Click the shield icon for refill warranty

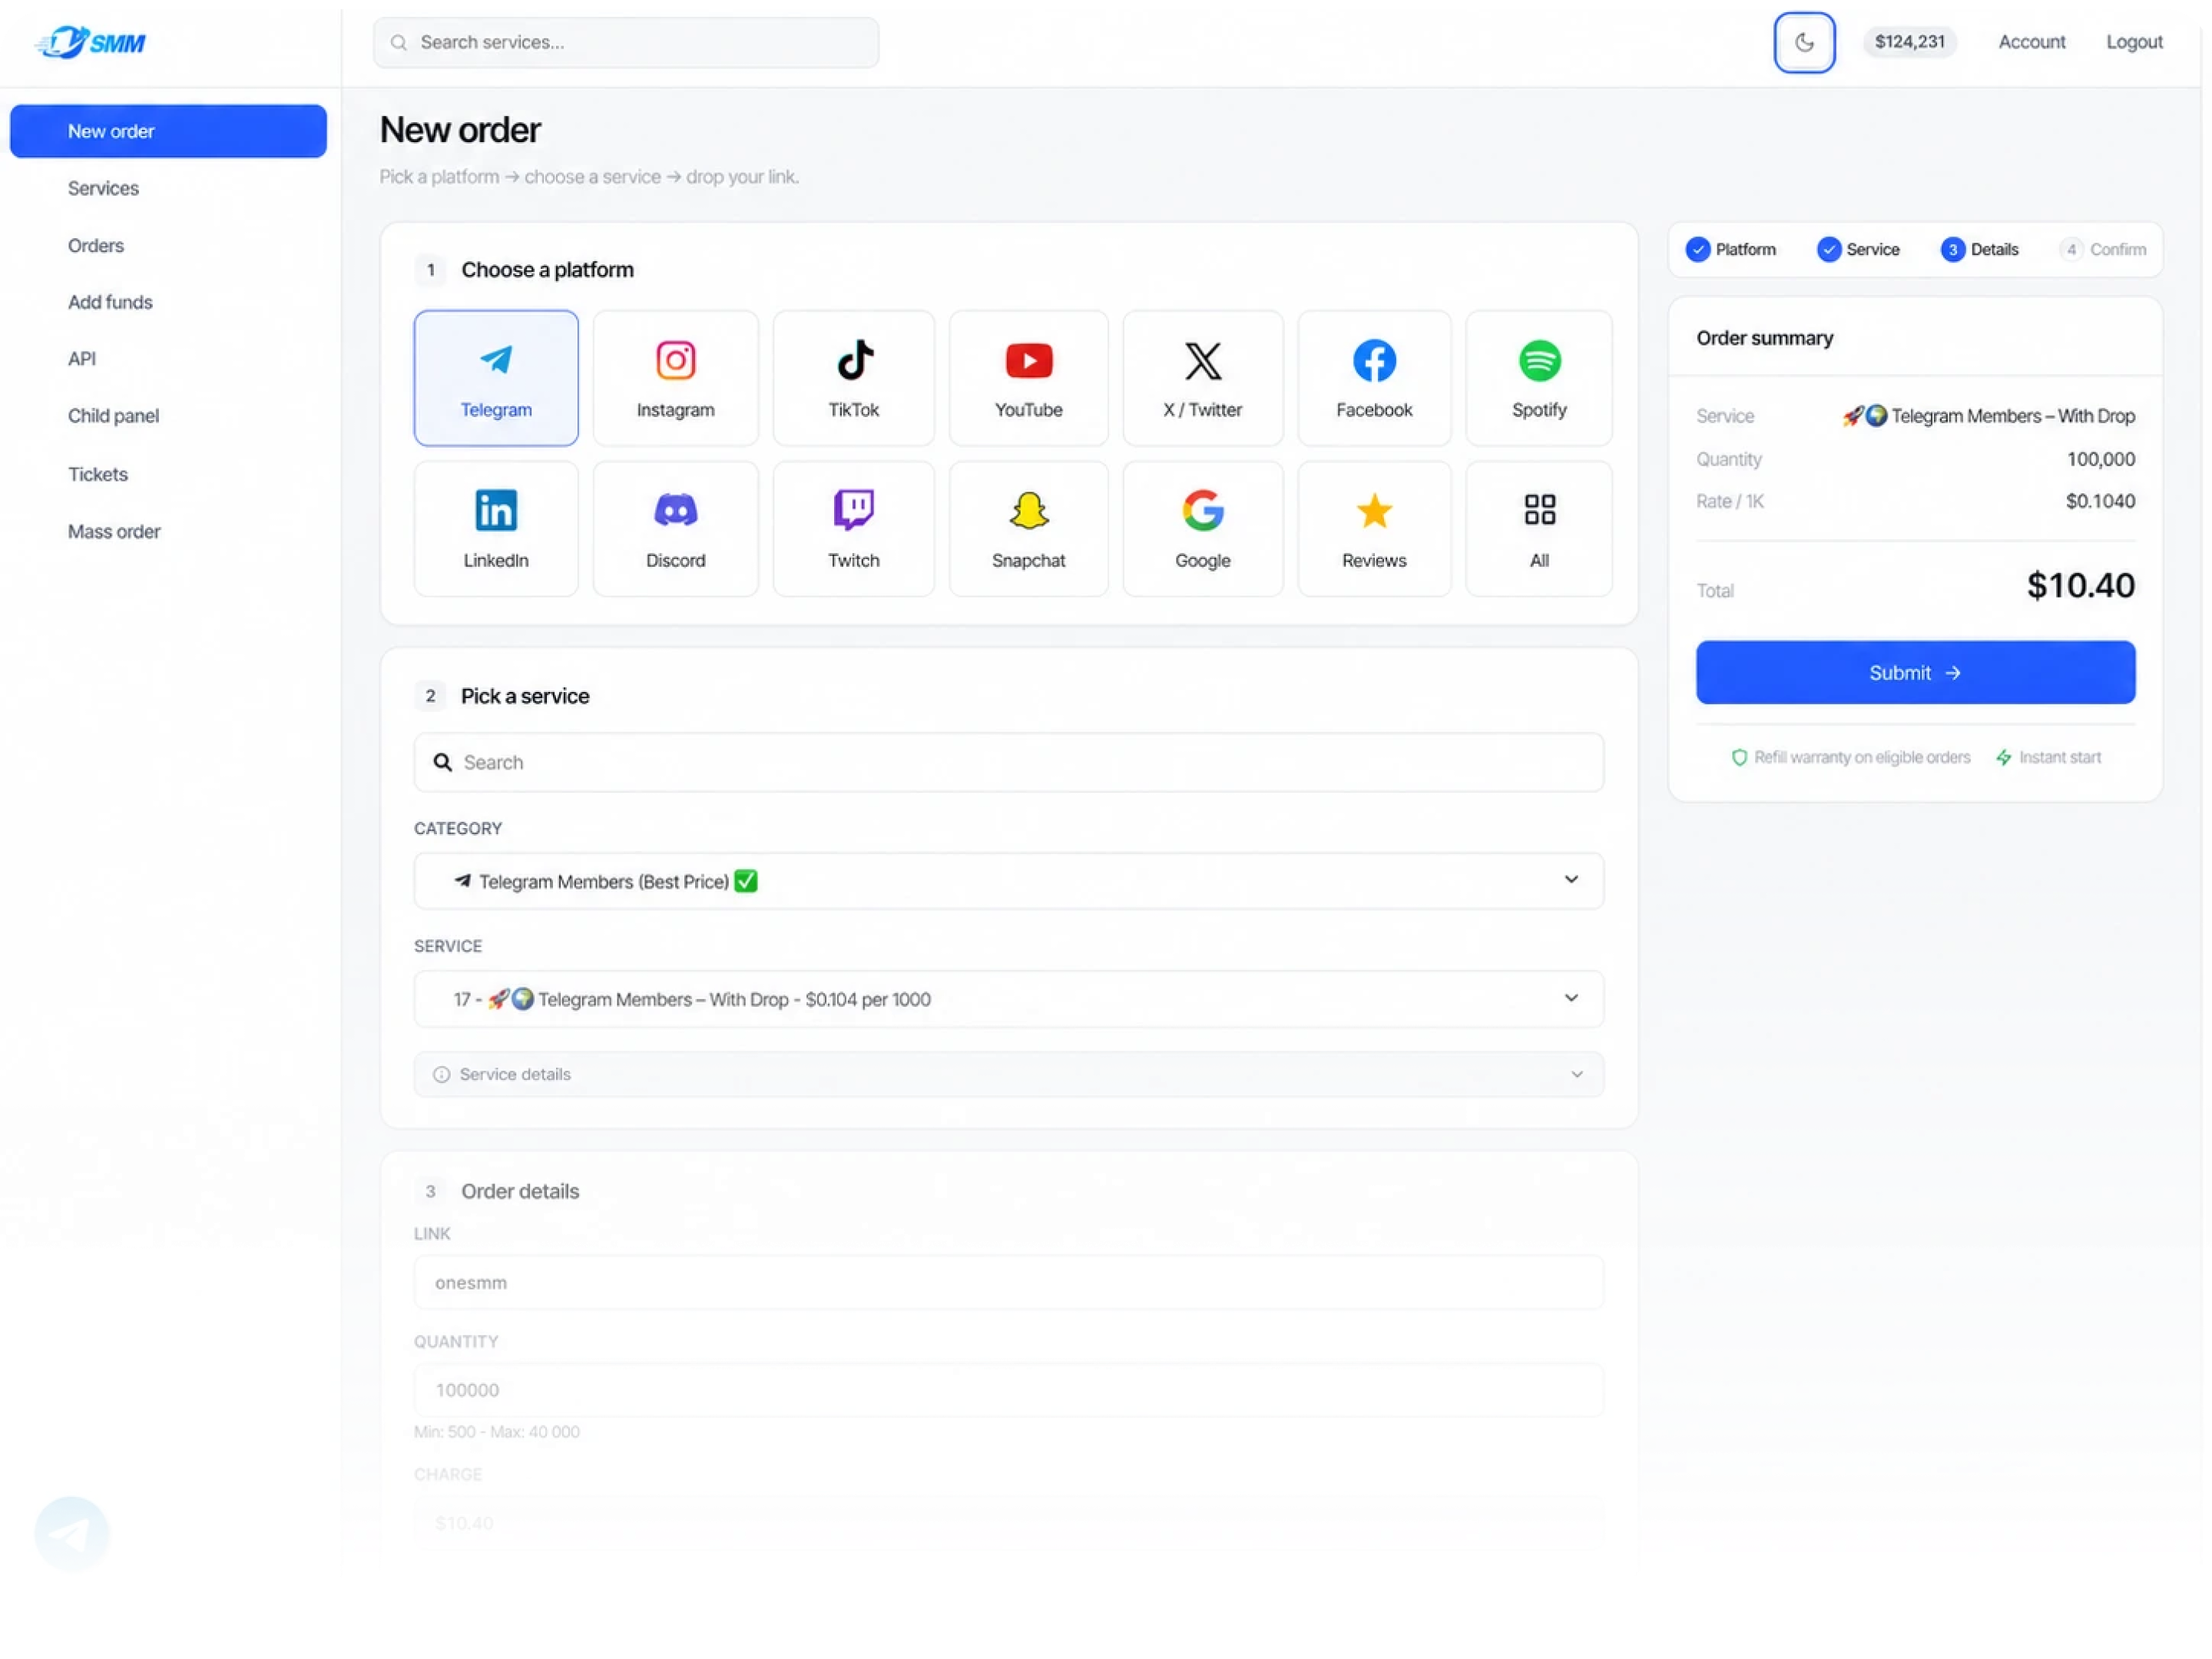pos(1739,757)
